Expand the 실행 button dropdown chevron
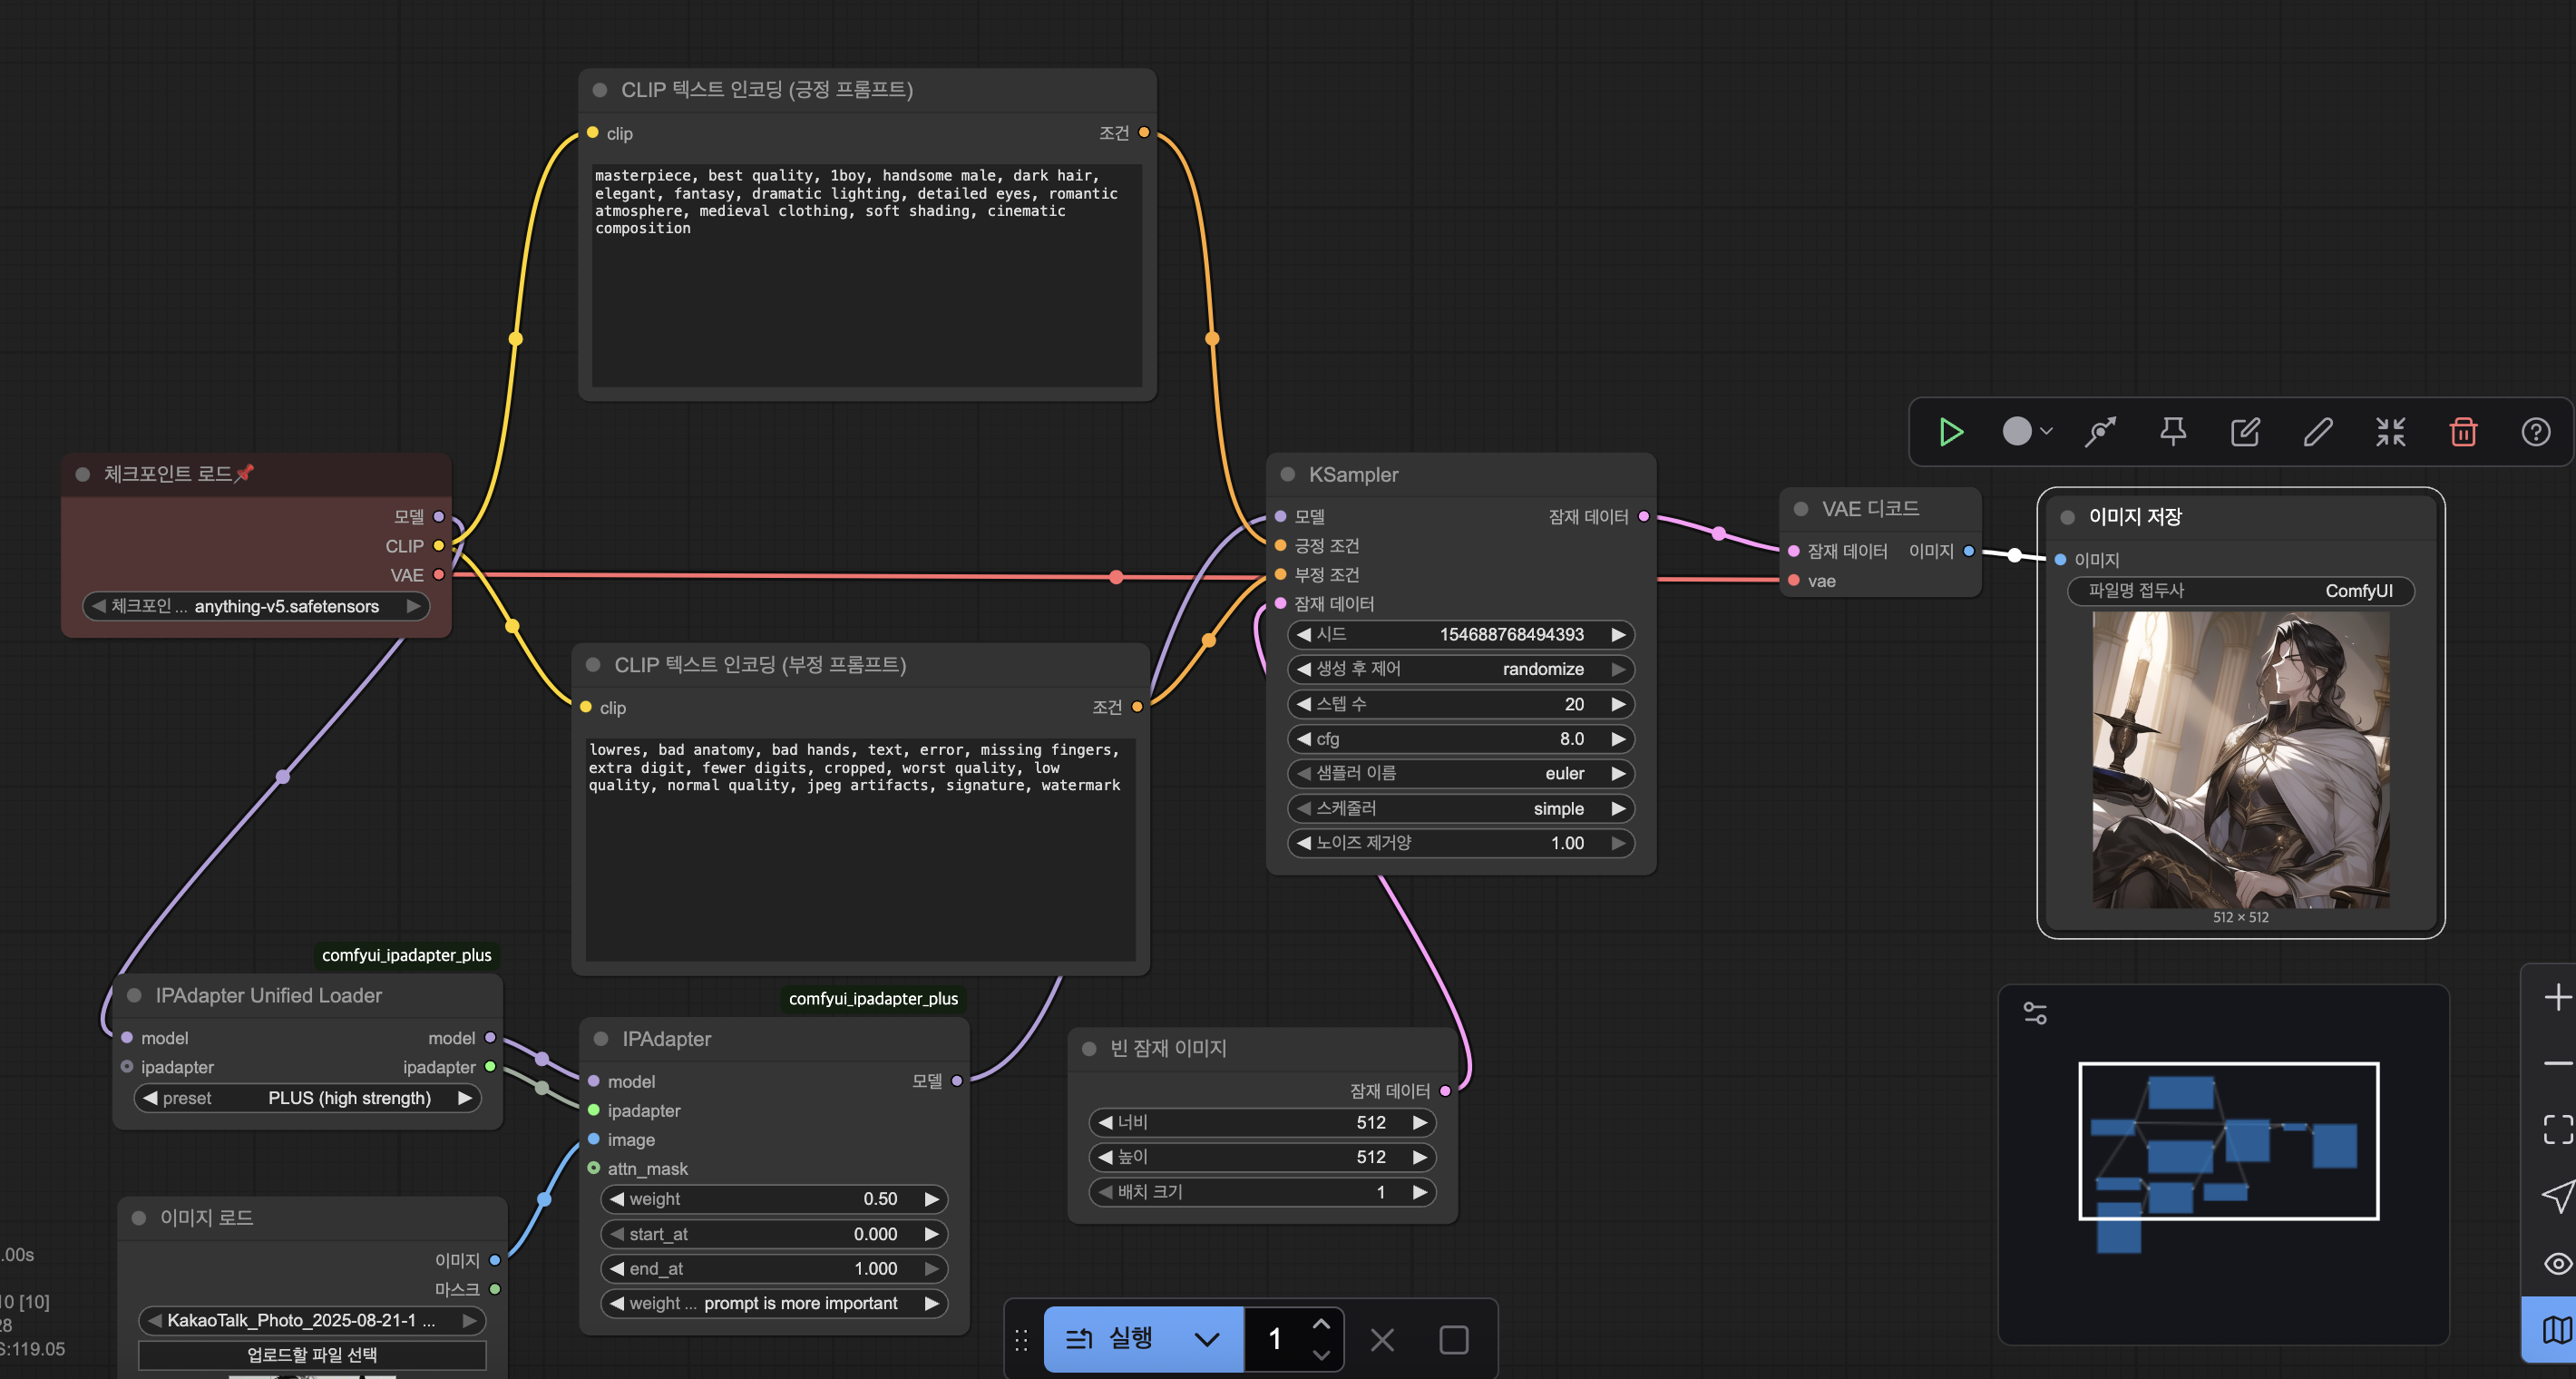Image resolution: width=2576 pixels, height=1379 pixels. (x=1207, y=1339)
